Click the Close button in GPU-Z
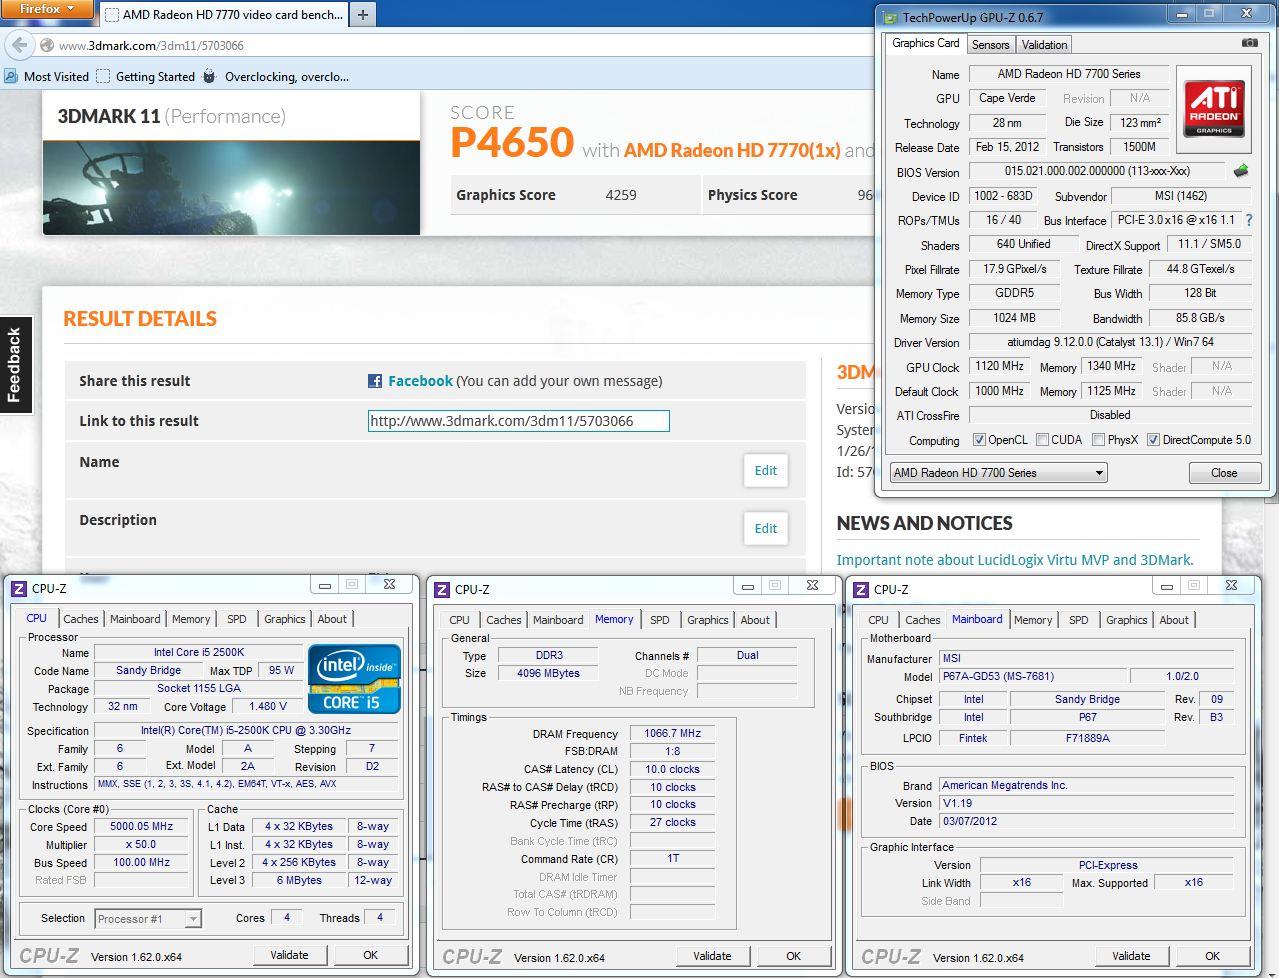The width and height of the screenshot is (1279, 978). 1224,473
